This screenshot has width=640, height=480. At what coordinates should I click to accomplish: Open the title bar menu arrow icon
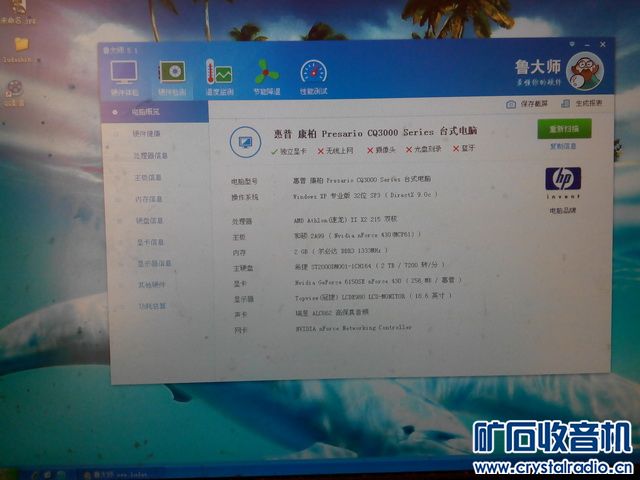(x=572, y=43)
